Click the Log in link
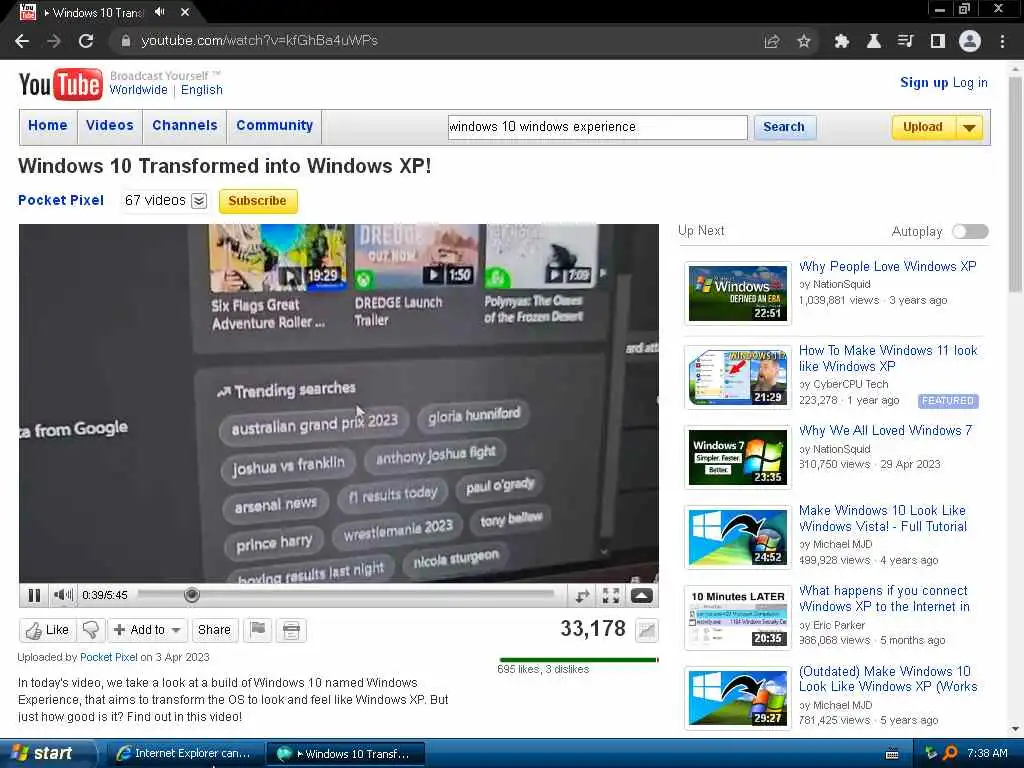Screen dimensions: 1024x768 (x=970, y=83)
